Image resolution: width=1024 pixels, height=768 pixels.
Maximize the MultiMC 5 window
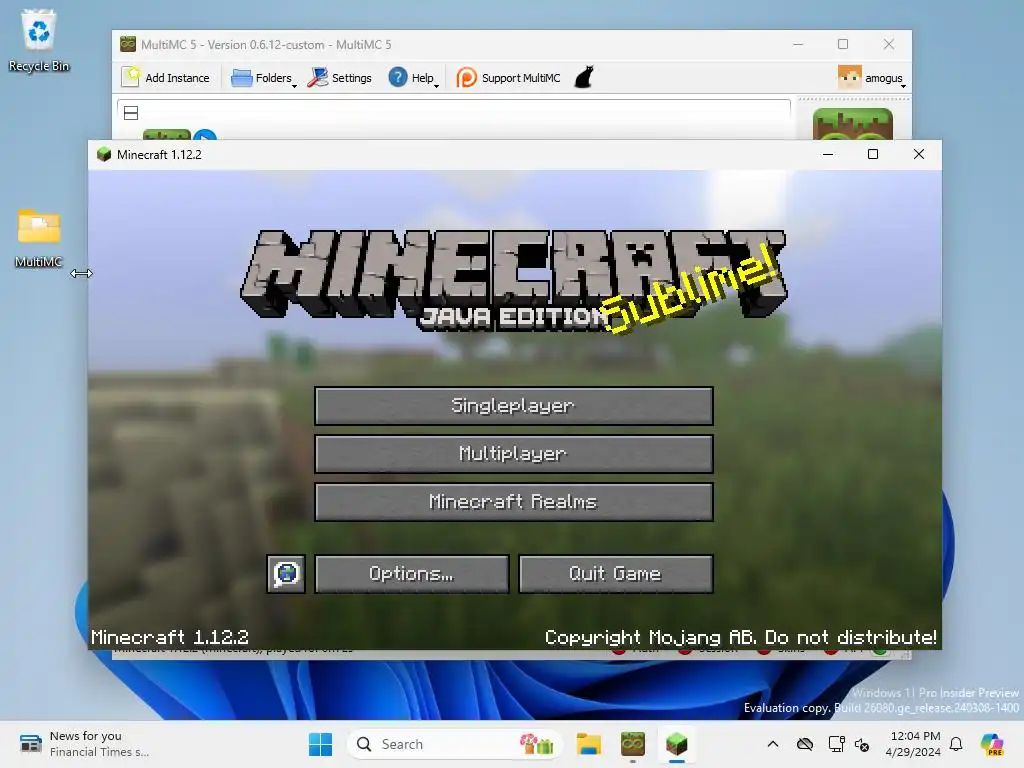[843, 44]
